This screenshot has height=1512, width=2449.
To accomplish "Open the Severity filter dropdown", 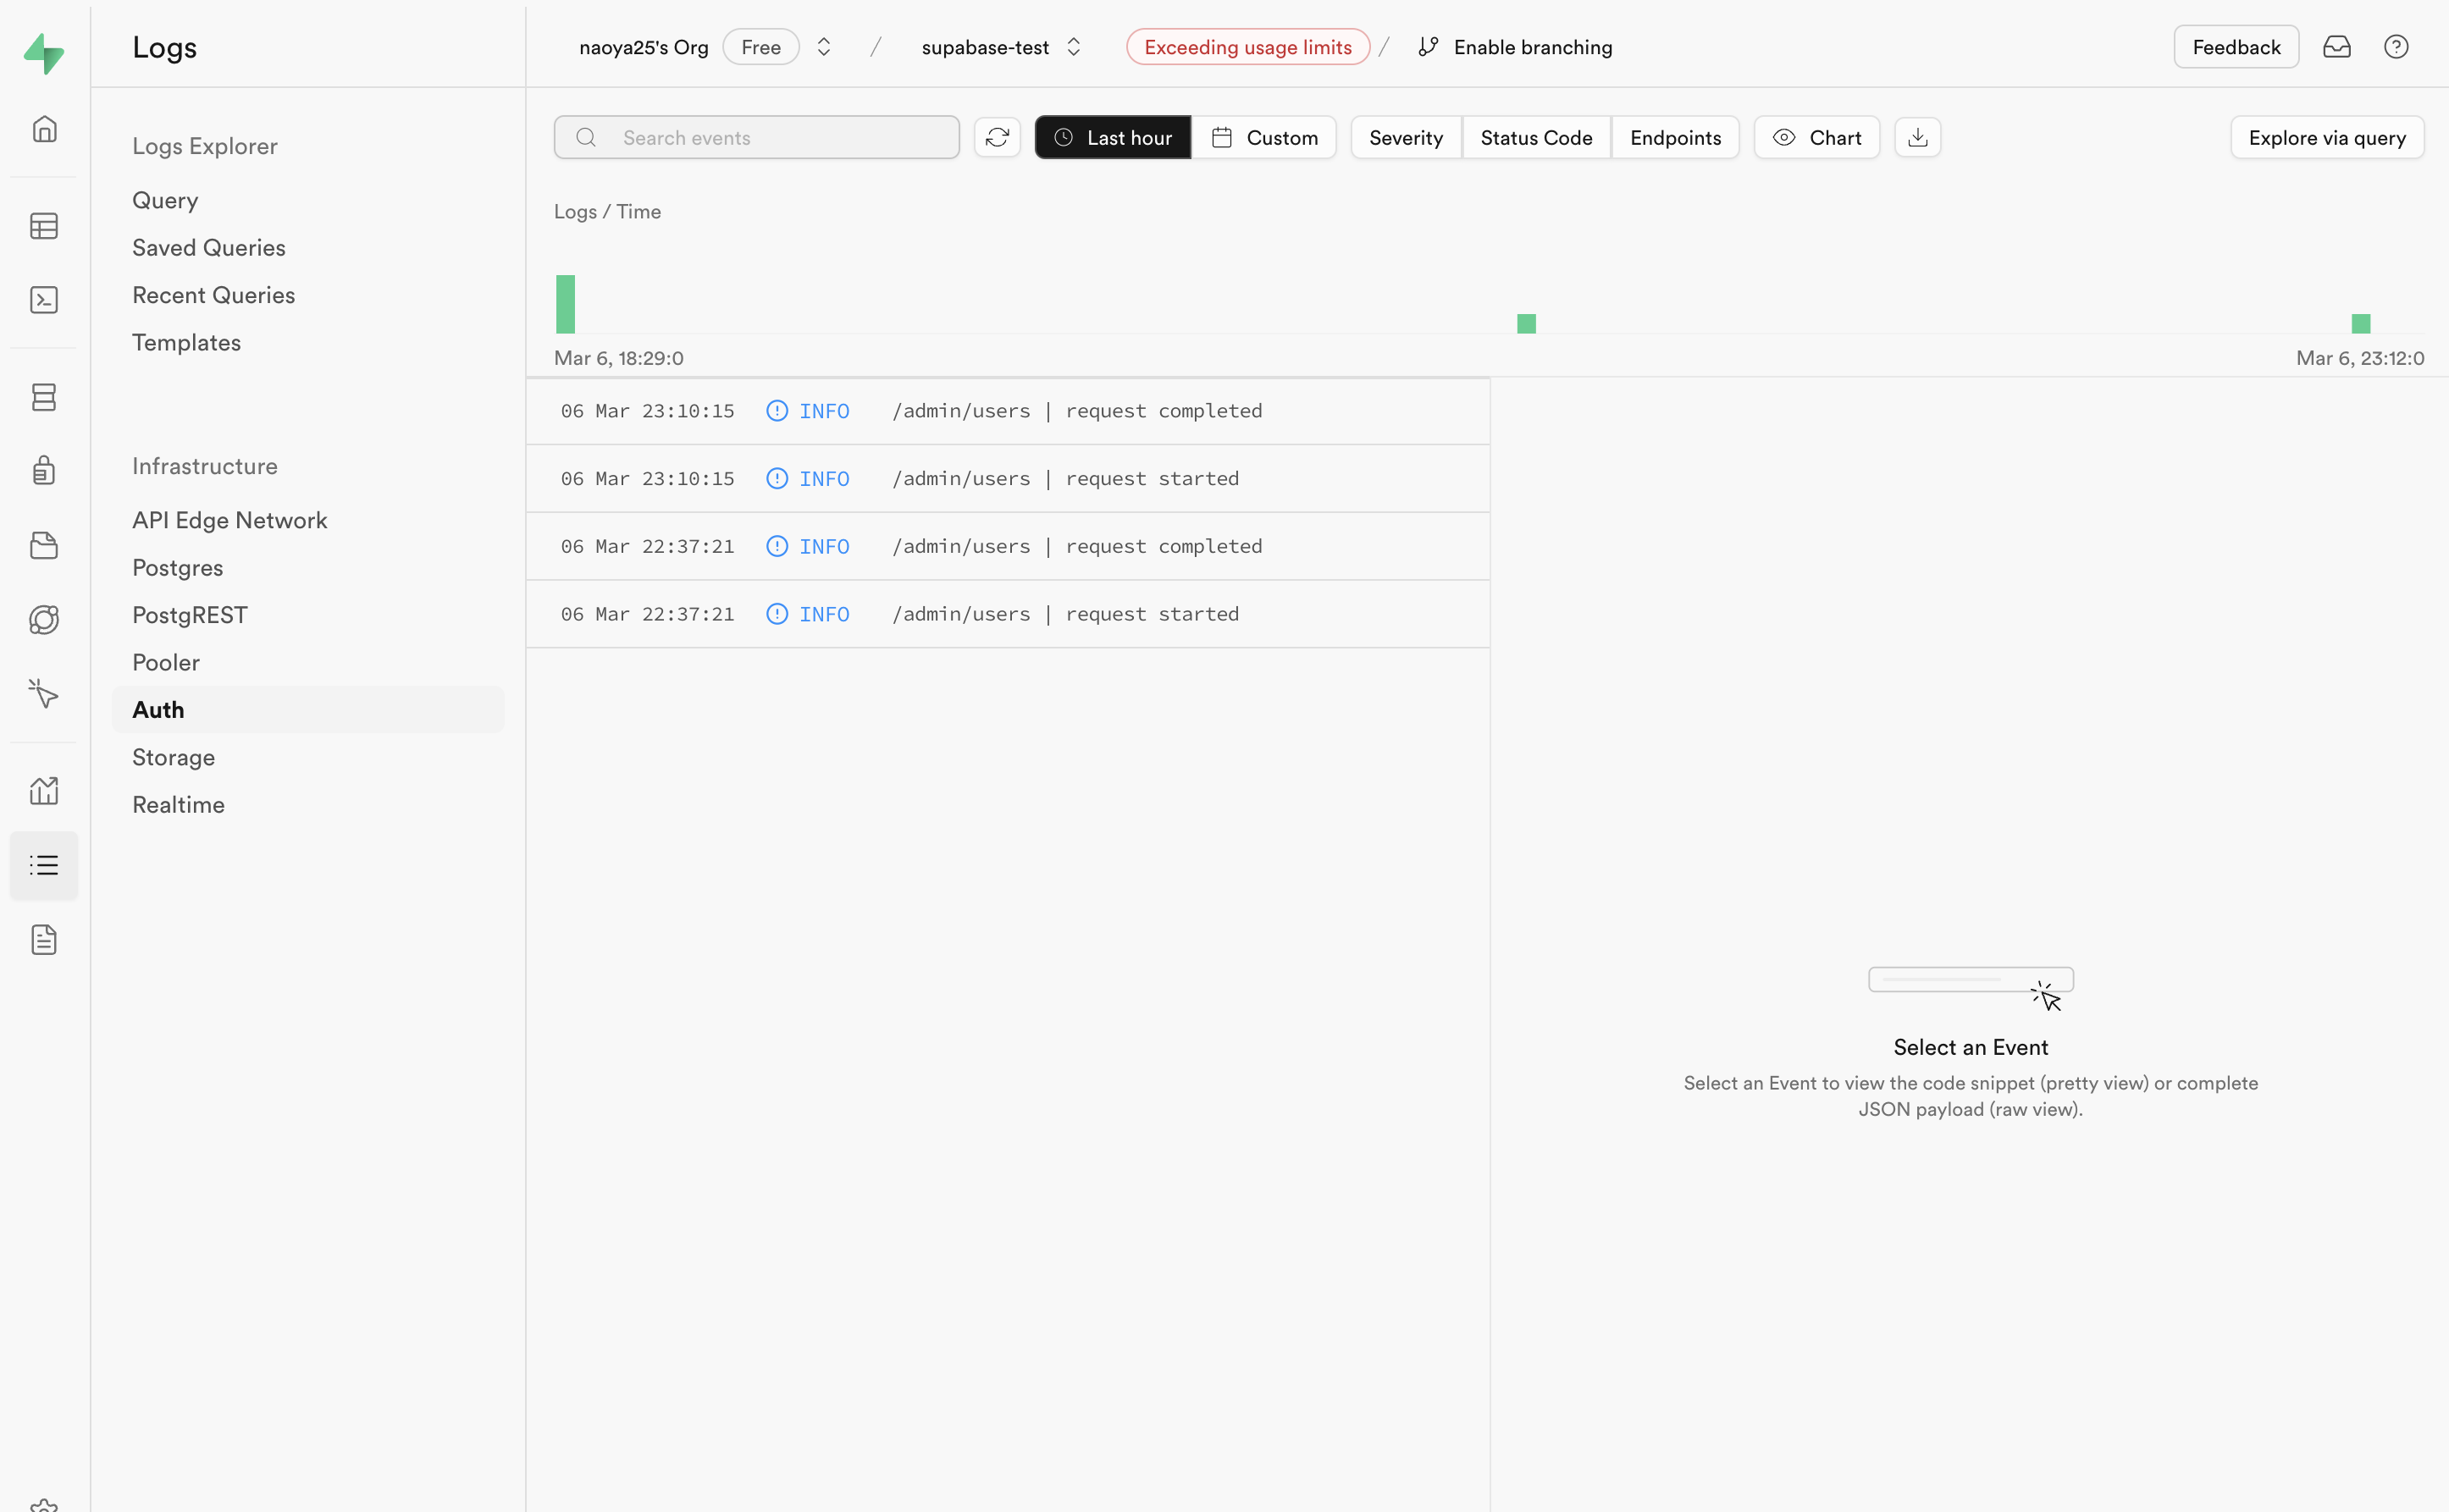I will pyautogui.click(x=1405, y=137).
